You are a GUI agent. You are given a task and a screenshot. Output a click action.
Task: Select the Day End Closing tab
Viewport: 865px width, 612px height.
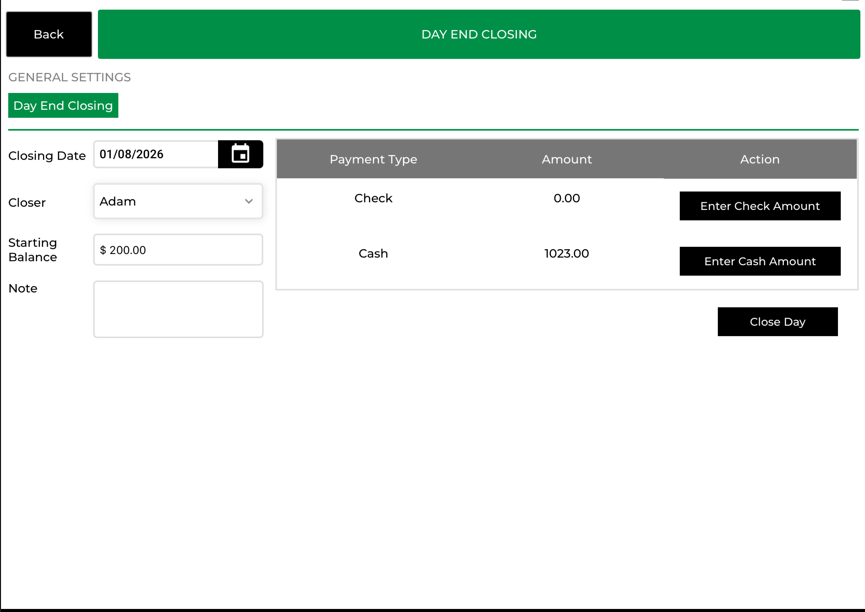point(63,105)
